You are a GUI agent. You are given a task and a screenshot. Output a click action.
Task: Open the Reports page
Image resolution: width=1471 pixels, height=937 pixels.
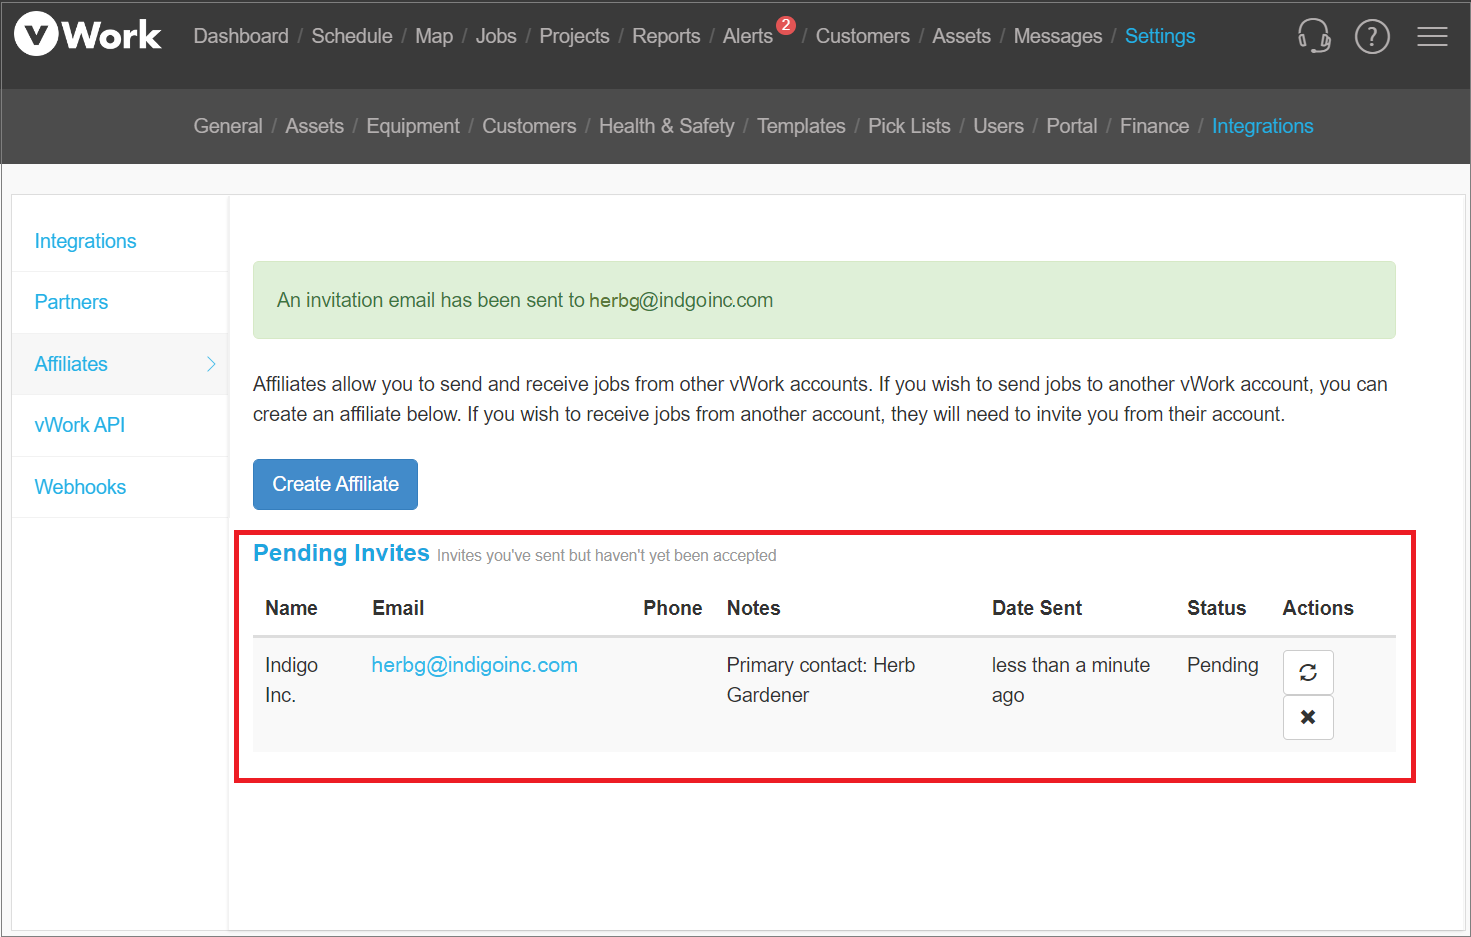click(x=666, y=36)
